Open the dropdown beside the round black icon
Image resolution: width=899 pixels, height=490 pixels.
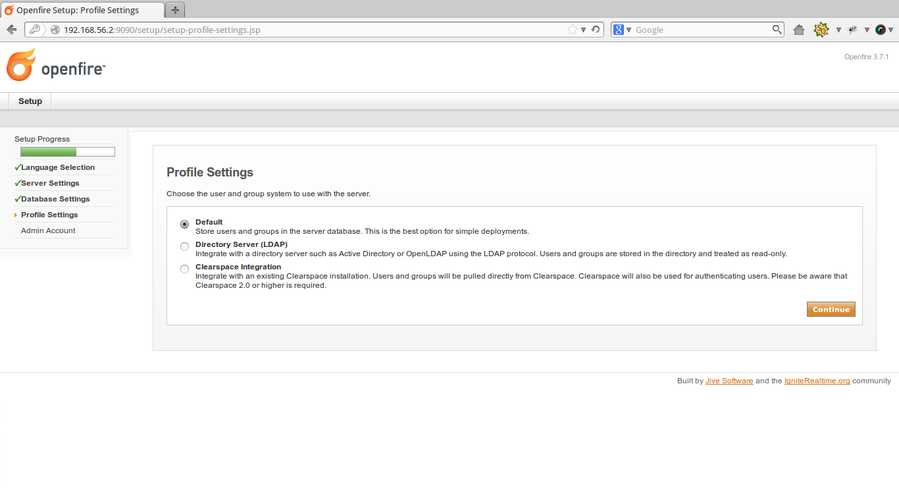pos(890,30)
